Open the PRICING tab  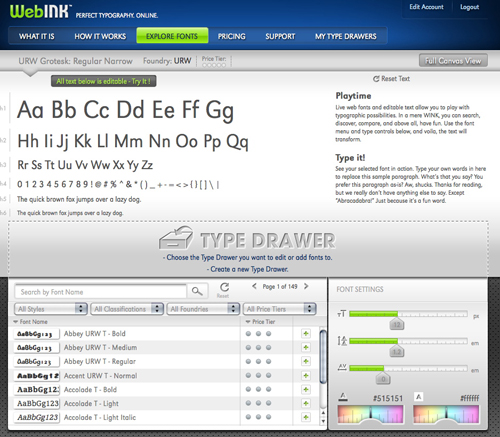(232, 36)
